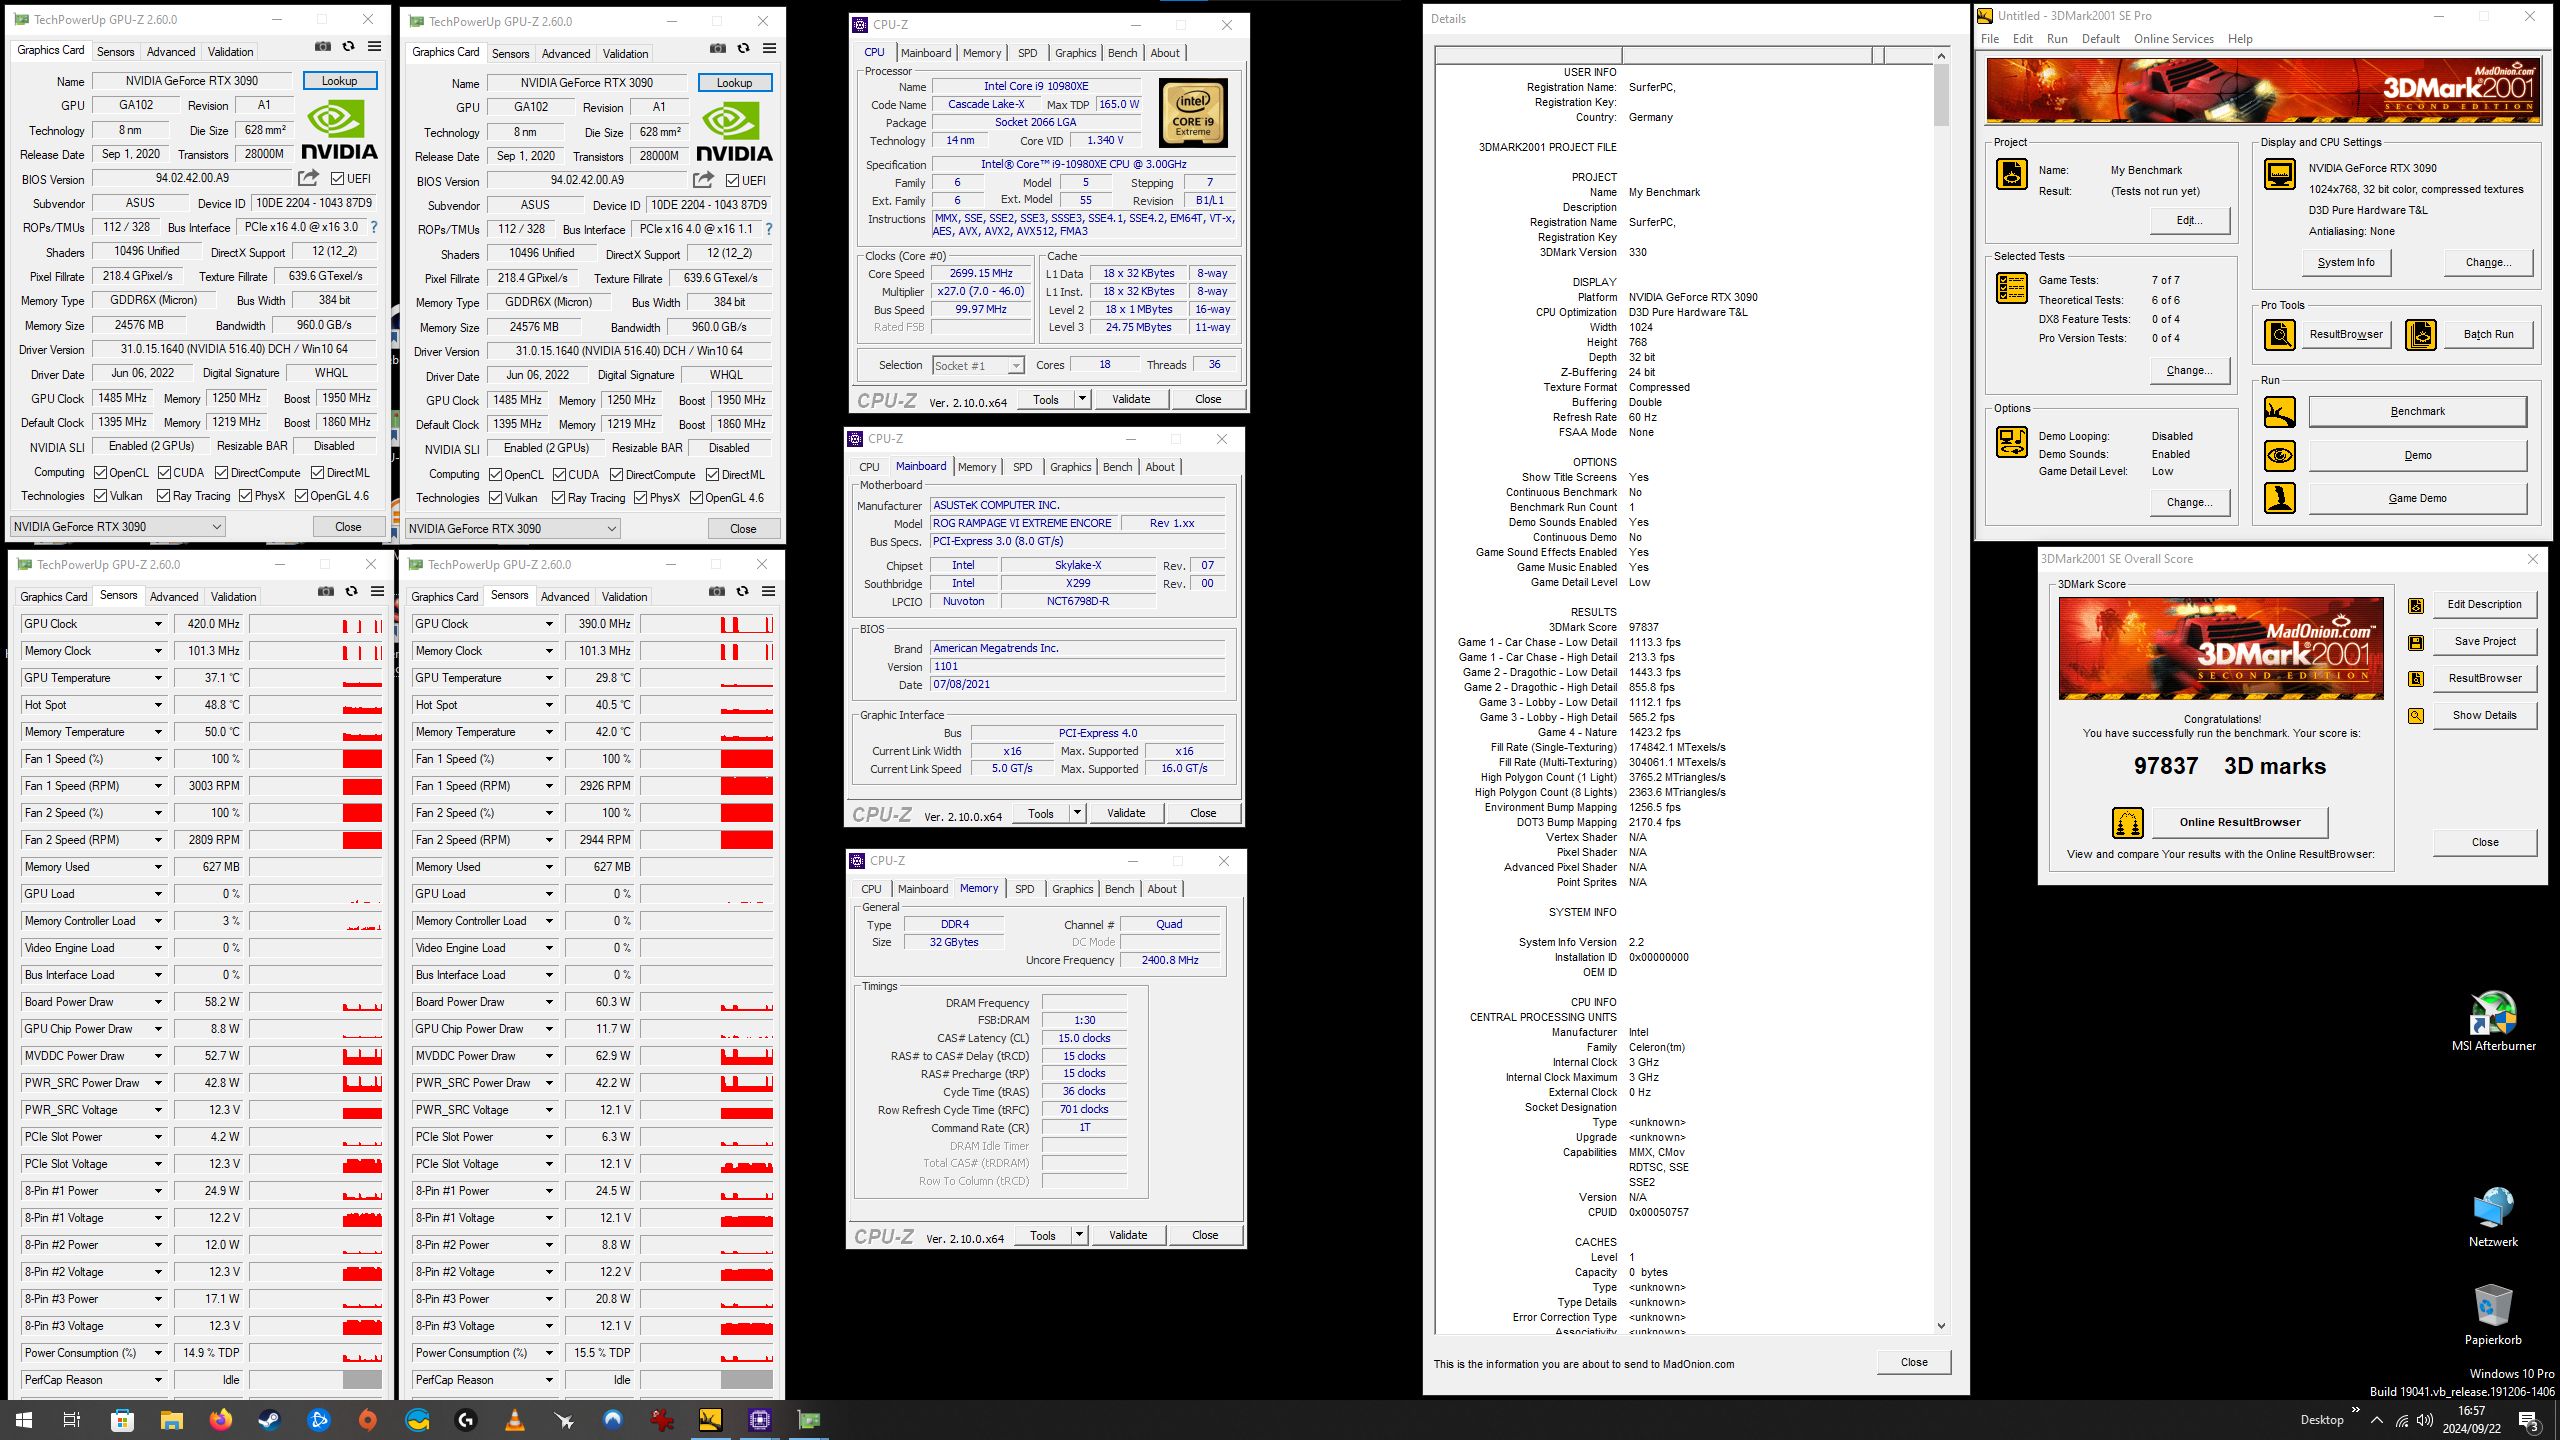Click the icon beside the Benchmark run button

[2280, 412]
